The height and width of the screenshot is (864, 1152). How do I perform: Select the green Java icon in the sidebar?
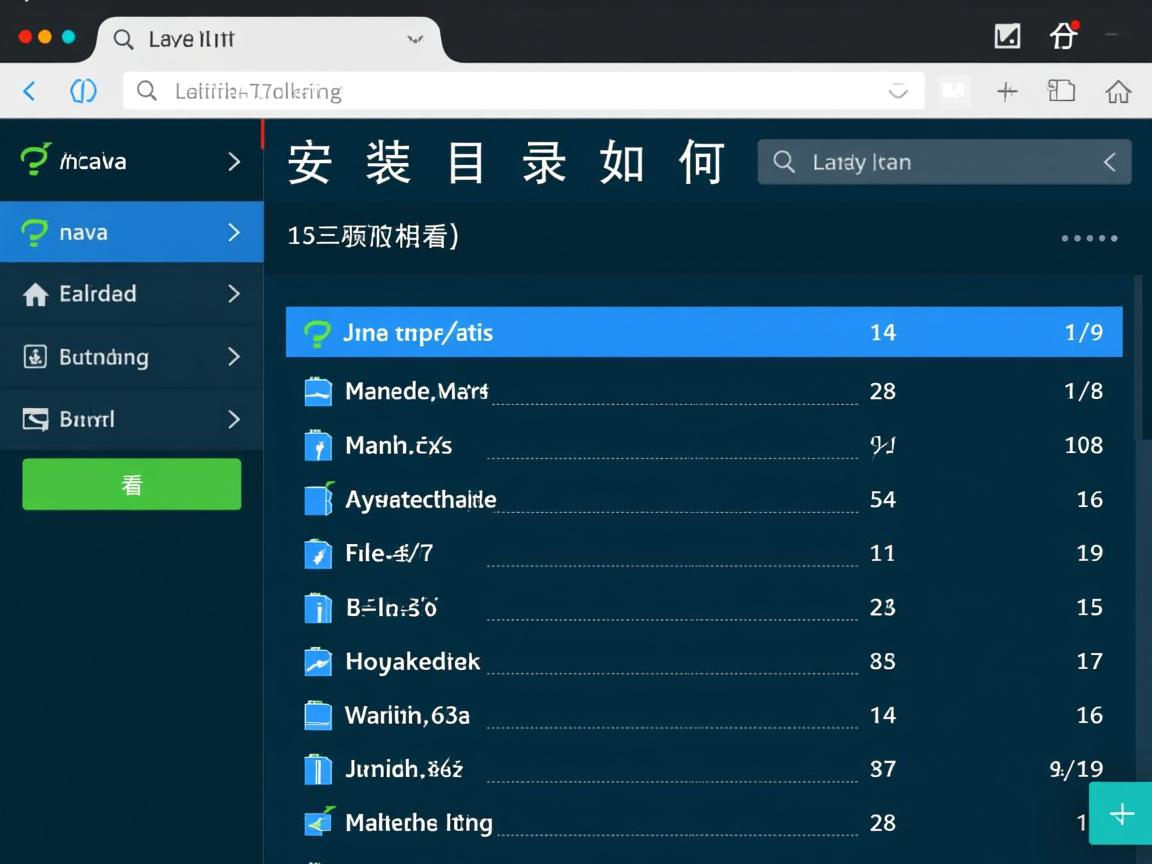33,160
